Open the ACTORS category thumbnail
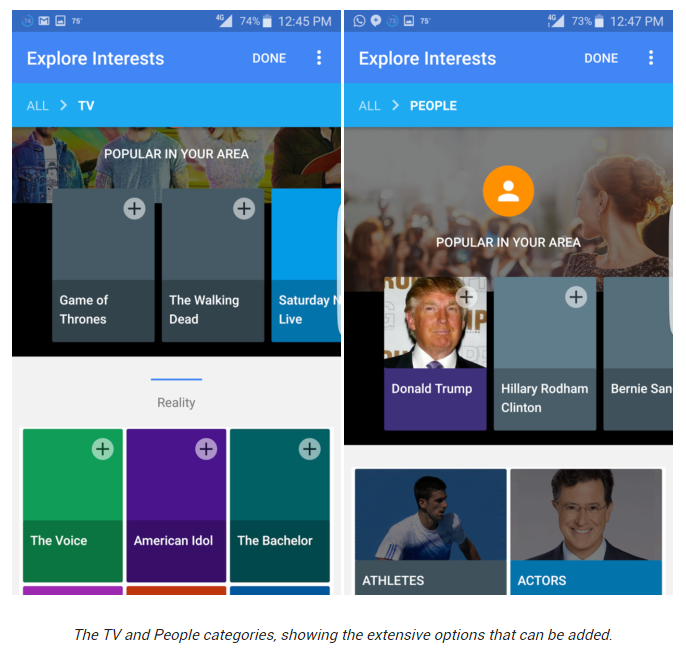 (586, 532)
